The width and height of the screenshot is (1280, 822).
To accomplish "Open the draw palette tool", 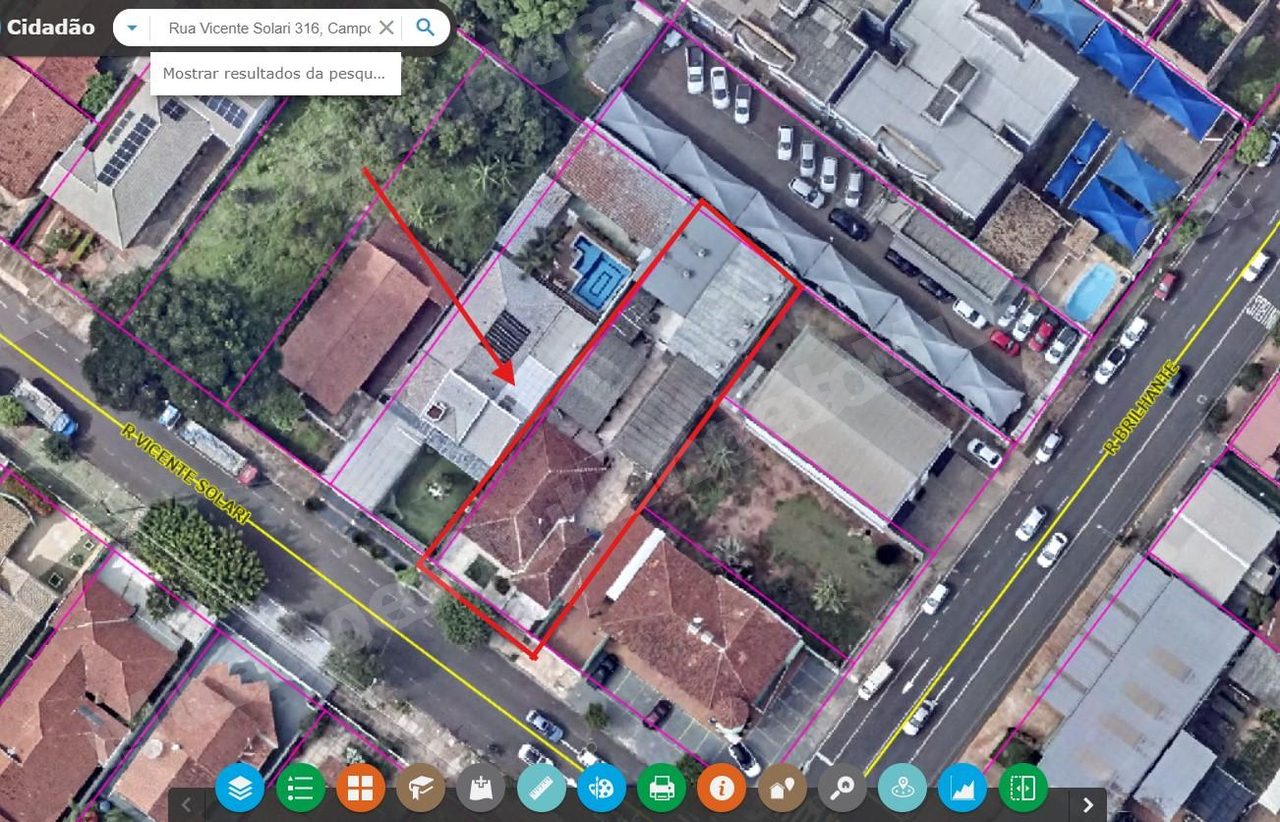I will (x=601, y=788).
